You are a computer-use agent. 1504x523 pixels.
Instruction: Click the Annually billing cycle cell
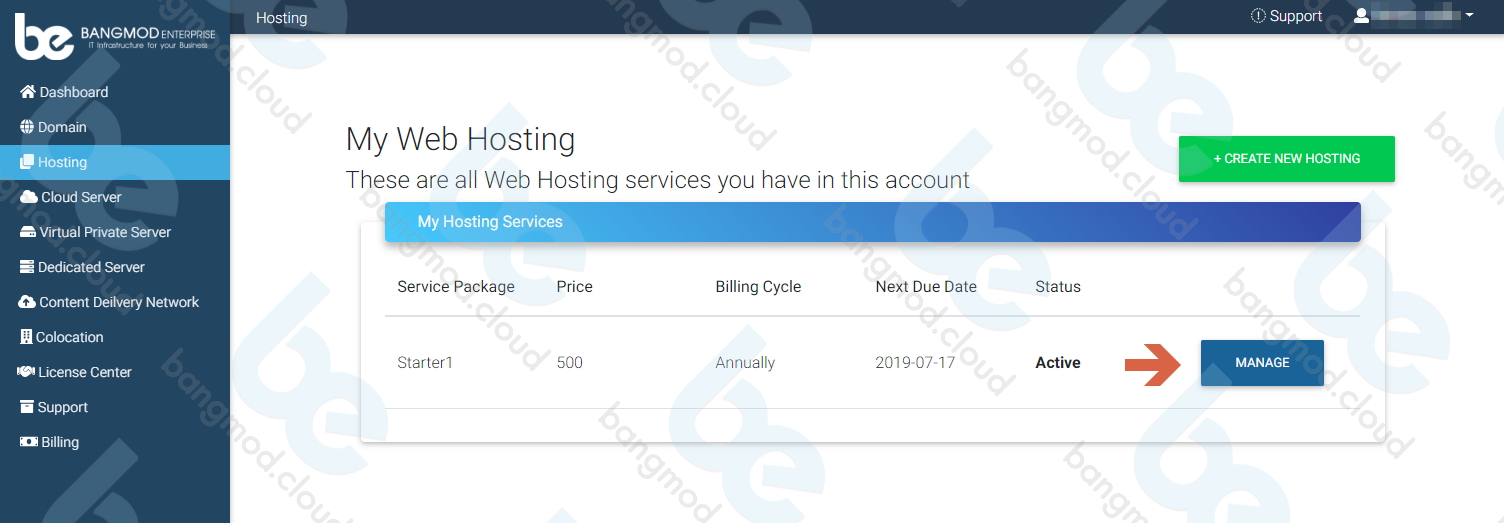745,363
